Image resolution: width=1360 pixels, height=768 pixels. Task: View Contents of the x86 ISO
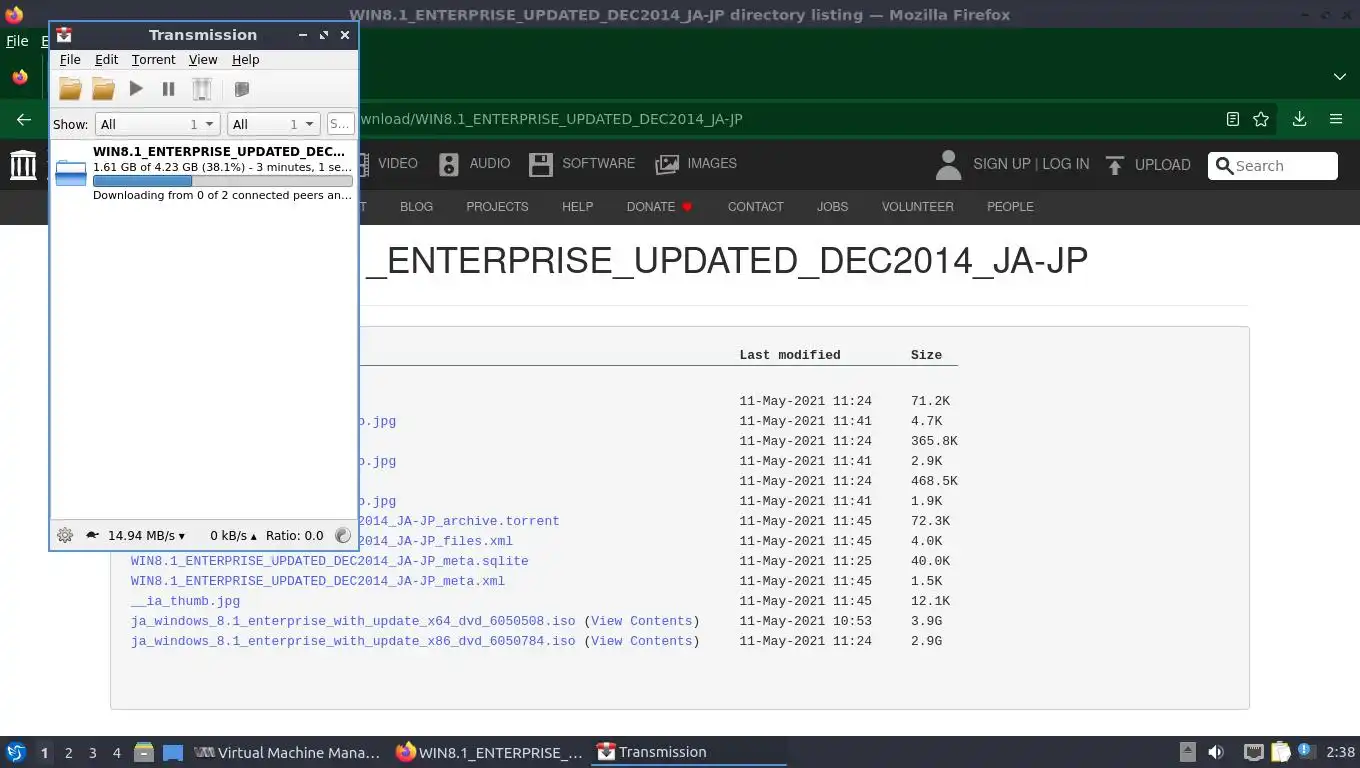coord(641,641)
